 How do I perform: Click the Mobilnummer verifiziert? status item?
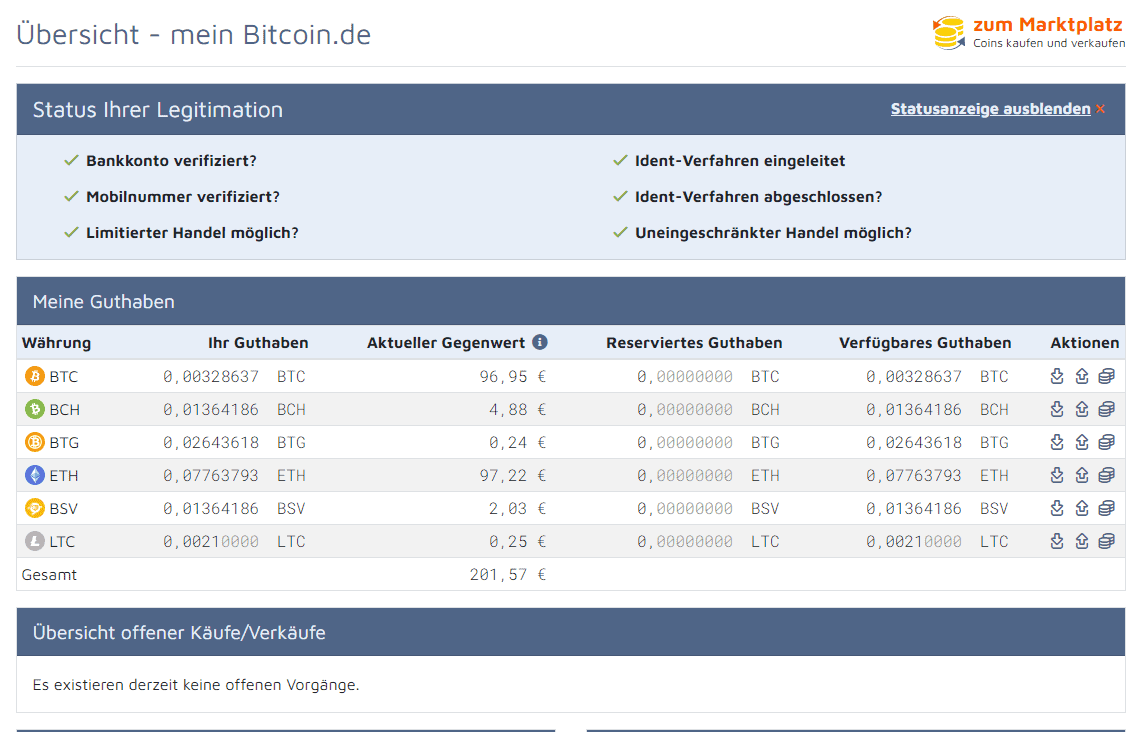(x=183, y=197)
